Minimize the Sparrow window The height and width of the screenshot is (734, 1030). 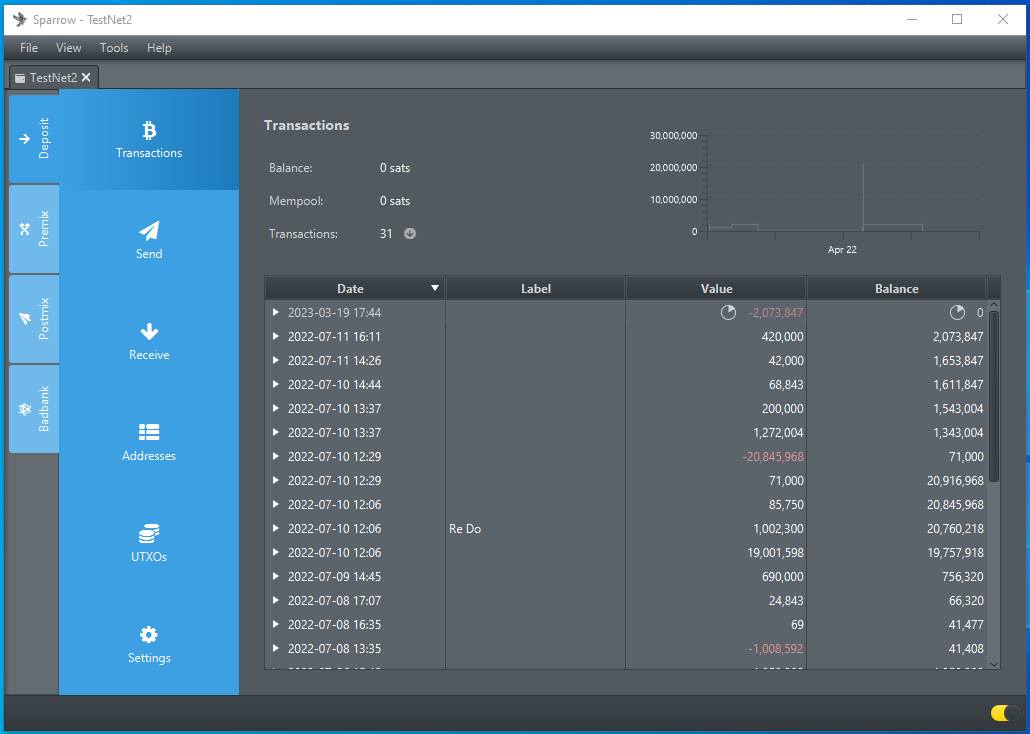pos(912,19)
